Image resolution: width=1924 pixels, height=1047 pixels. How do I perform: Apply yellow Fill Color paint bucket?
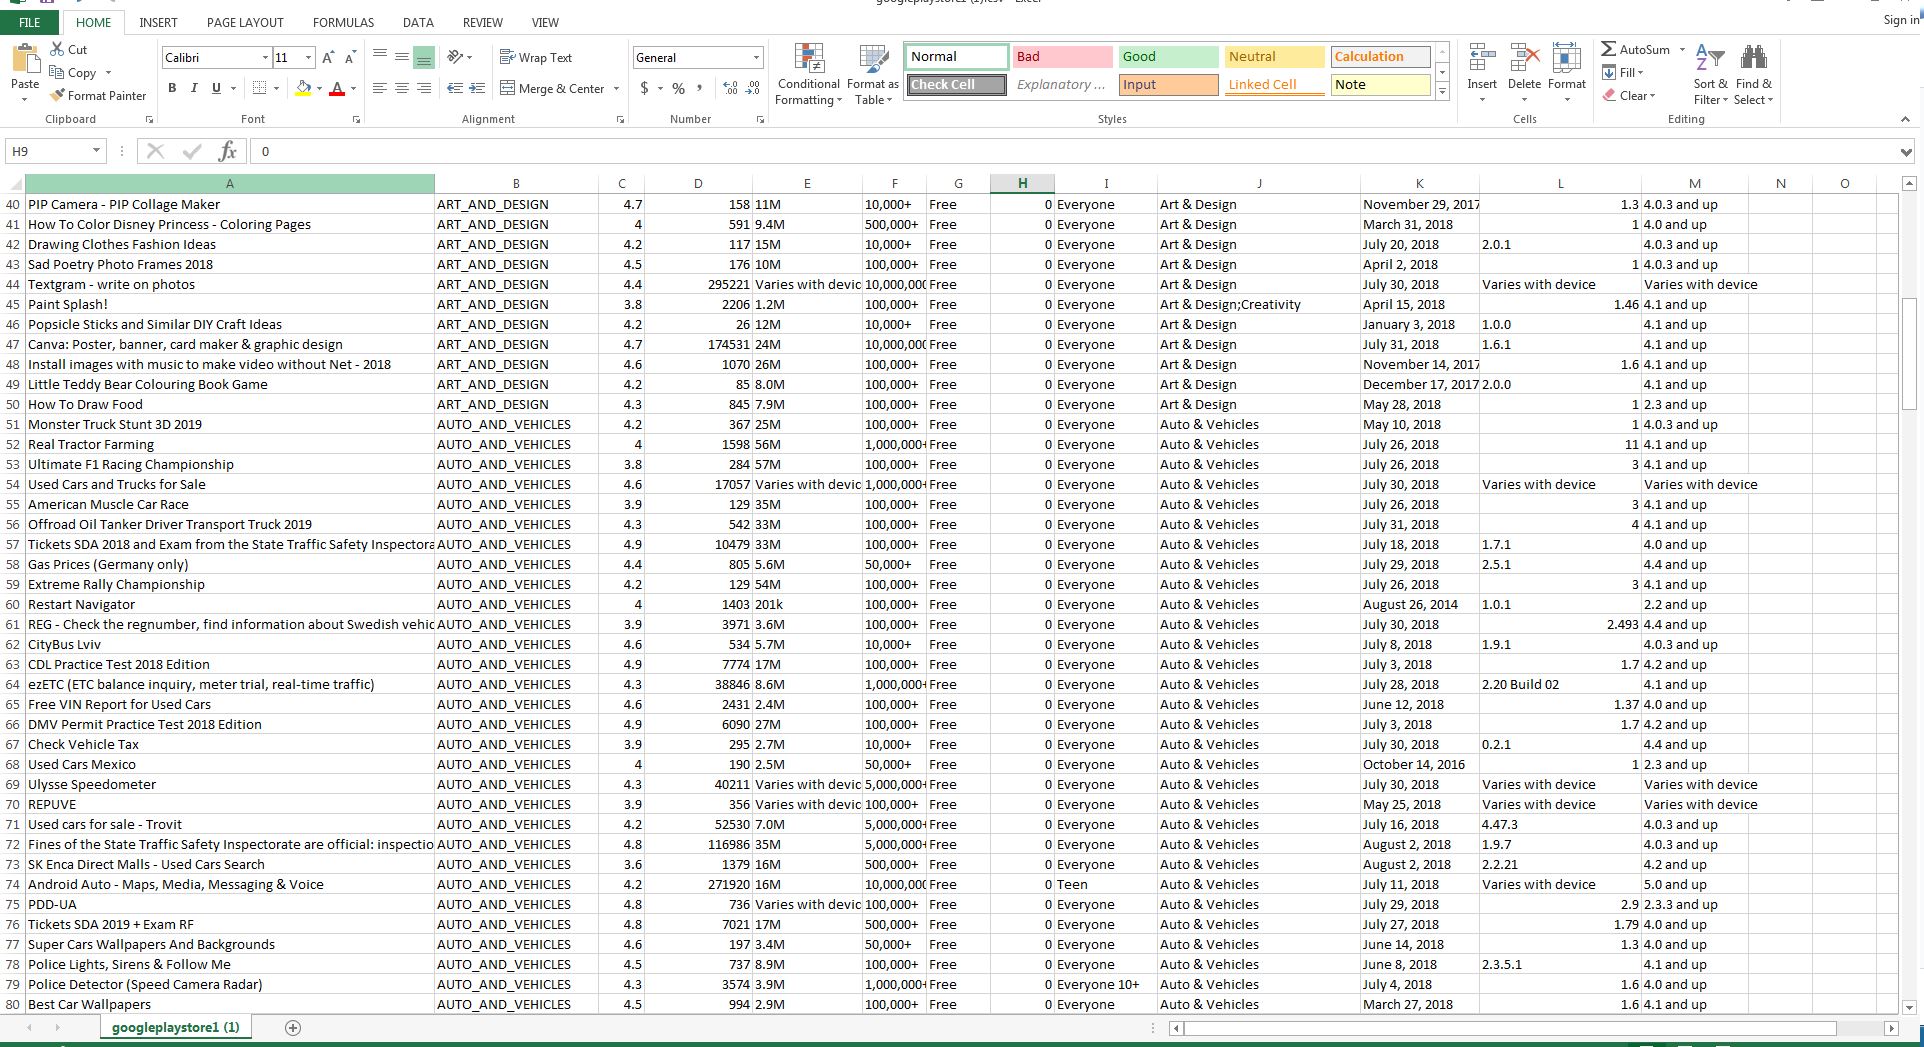(x=303, y=88)
